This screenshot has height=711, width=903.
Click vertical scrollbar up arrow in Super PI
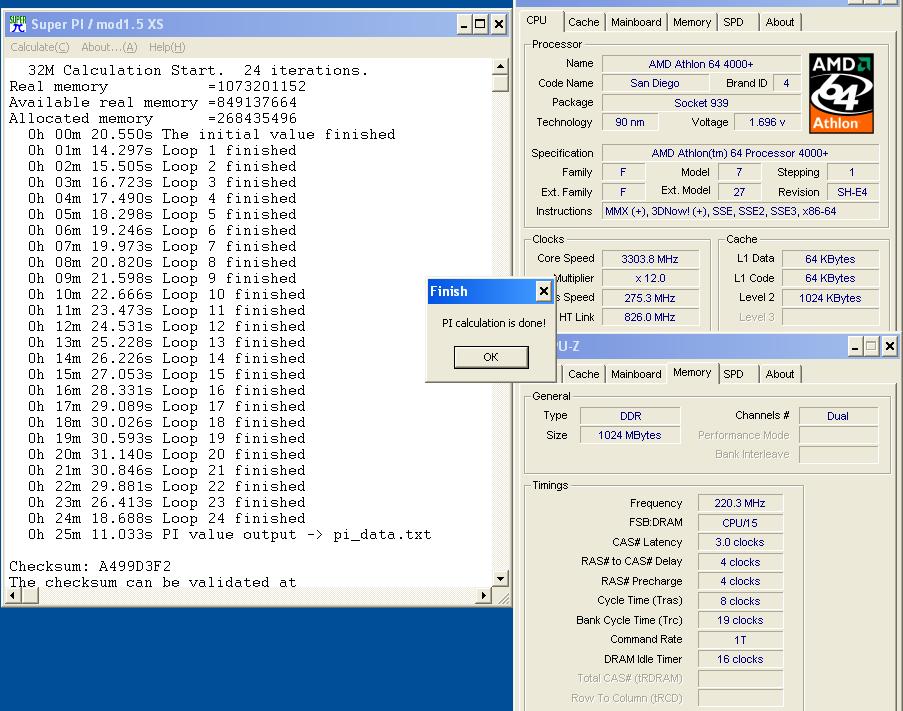coord(500,66)
